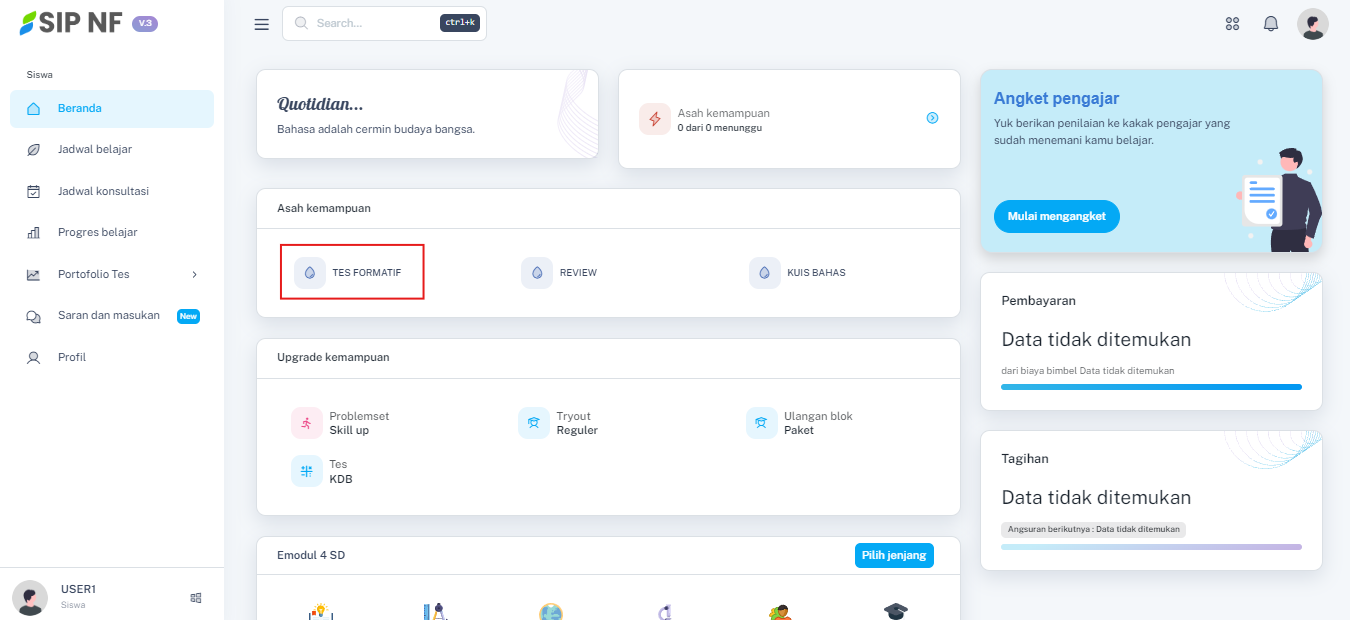
Task: Open the REVIEW droplet icon
Action: 537,273
